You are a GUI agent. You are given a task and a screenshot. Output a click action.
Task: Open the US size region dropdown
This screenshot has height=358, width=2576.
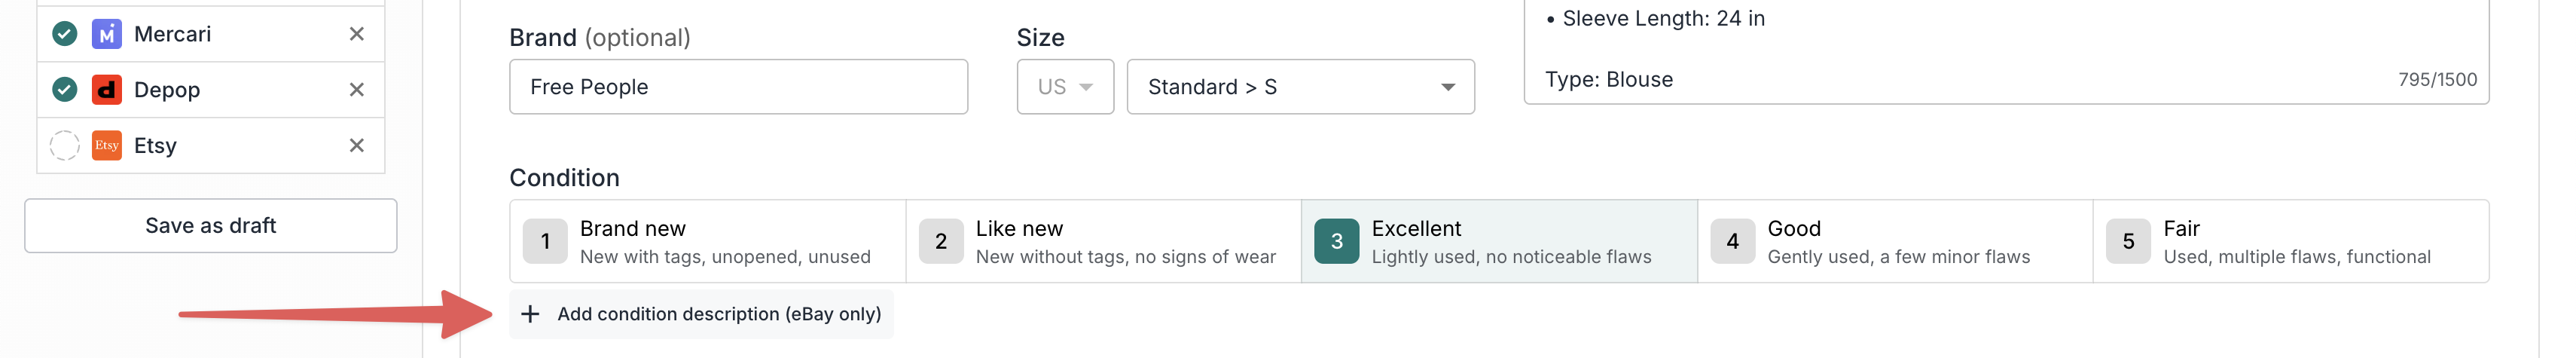coord(1065,87)
